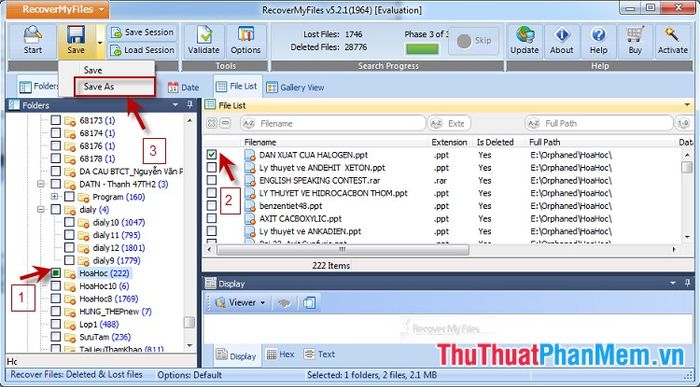The height and width of the screenshot is (387, 700).
Task: Click the Extension filter field
Action: click(x=449, y=124)
